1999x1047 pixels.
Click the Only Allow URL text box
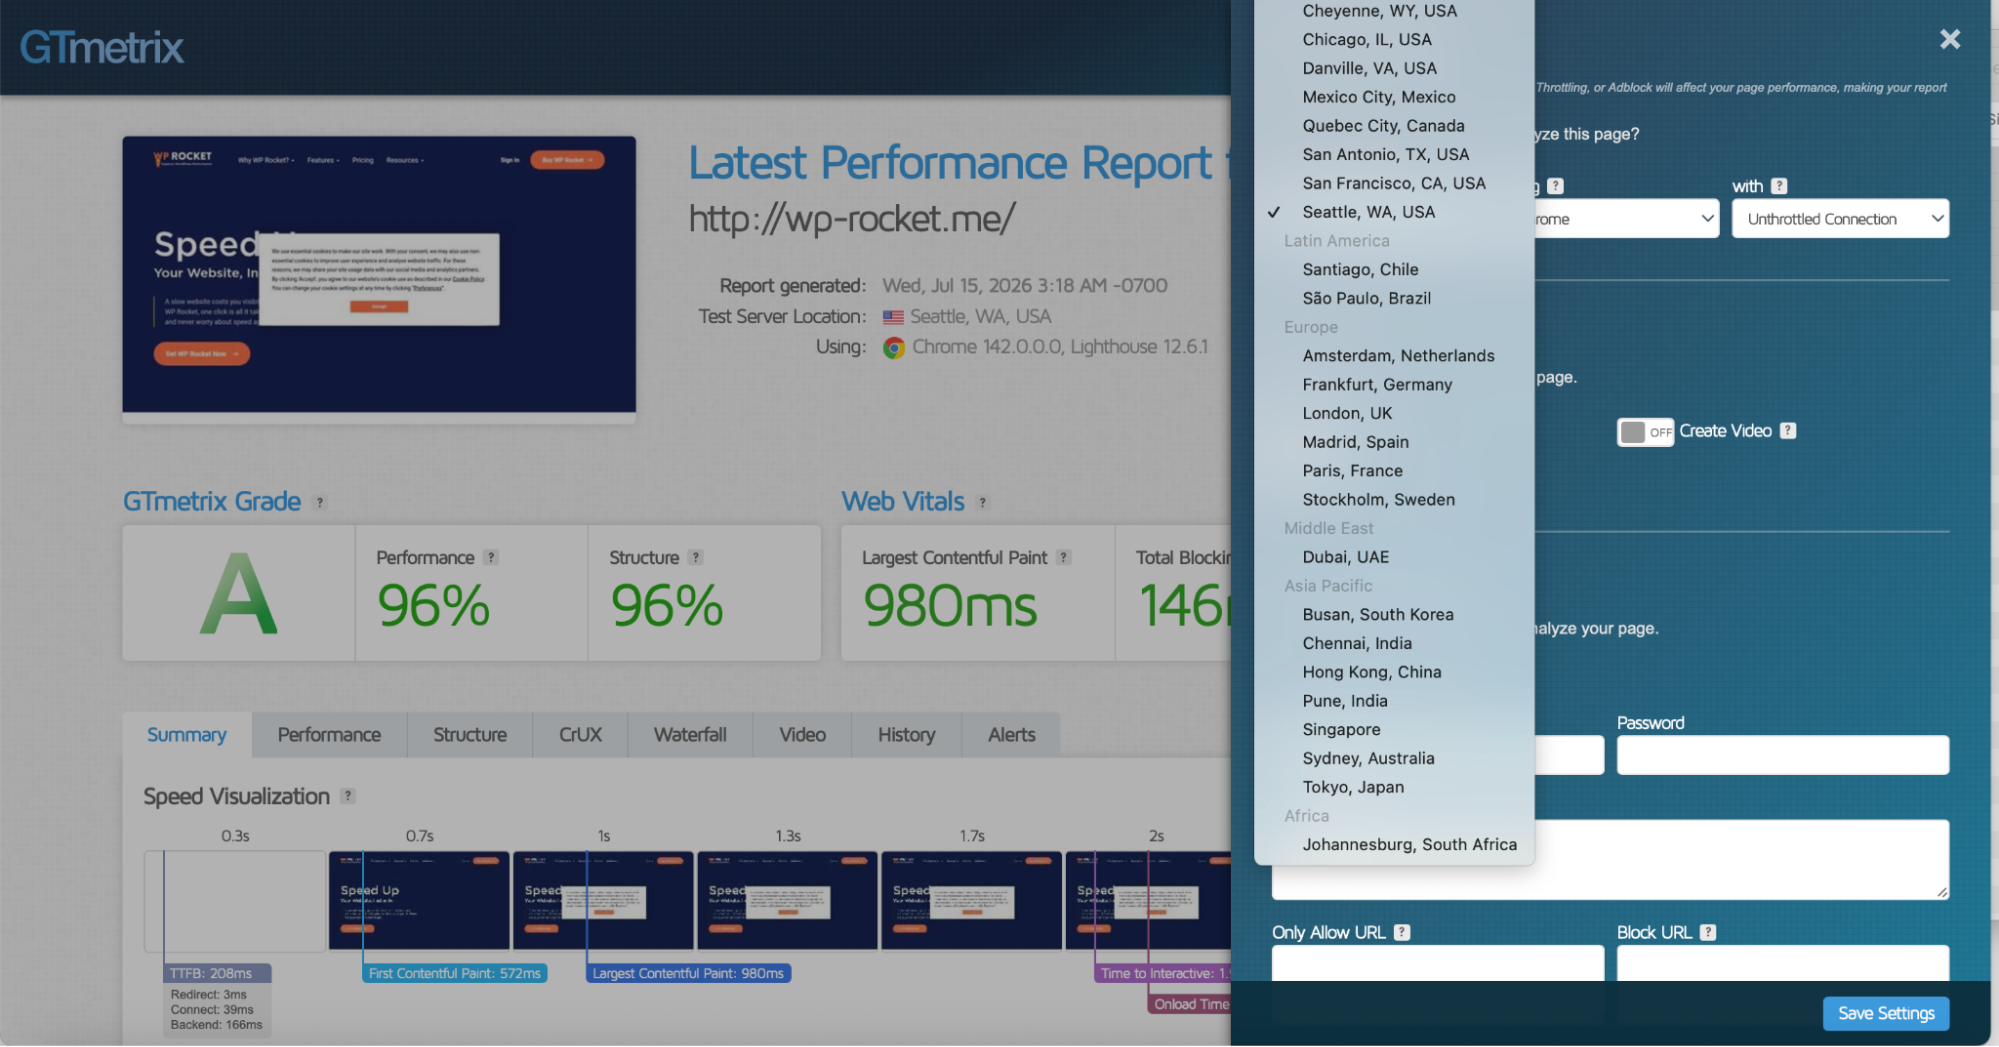pos(1438,963)
